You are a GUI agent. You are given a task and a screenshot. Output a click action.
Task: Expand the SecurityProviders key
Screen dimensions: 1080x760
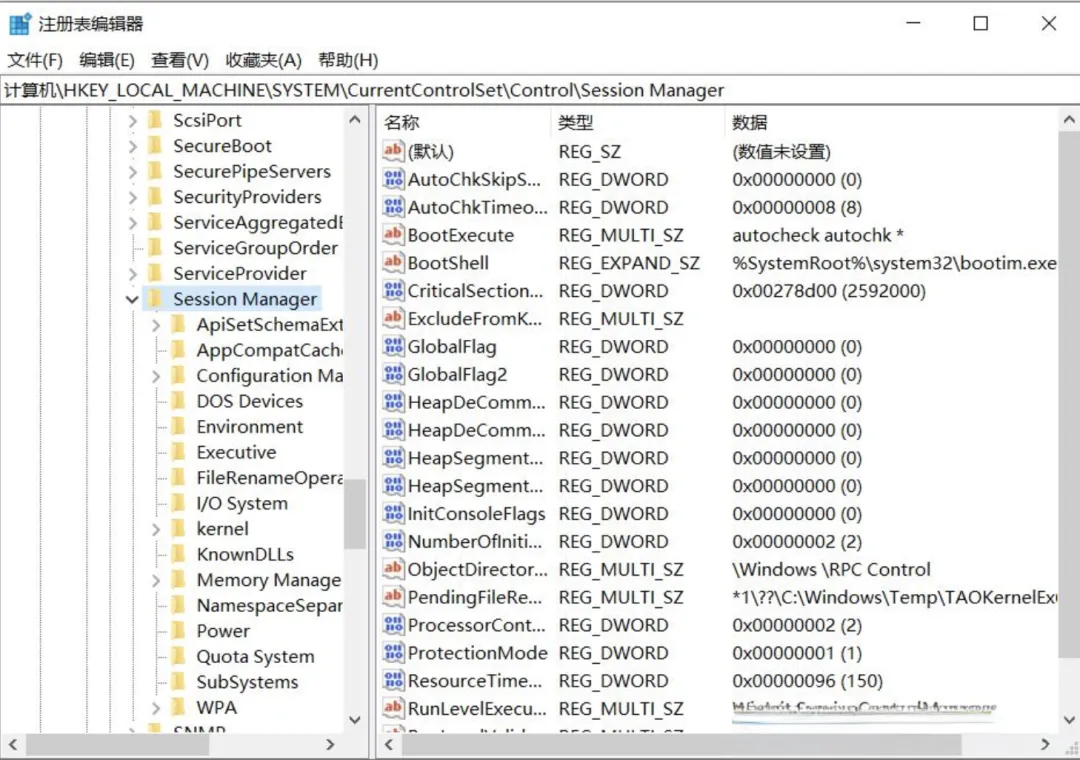(132, 198)
